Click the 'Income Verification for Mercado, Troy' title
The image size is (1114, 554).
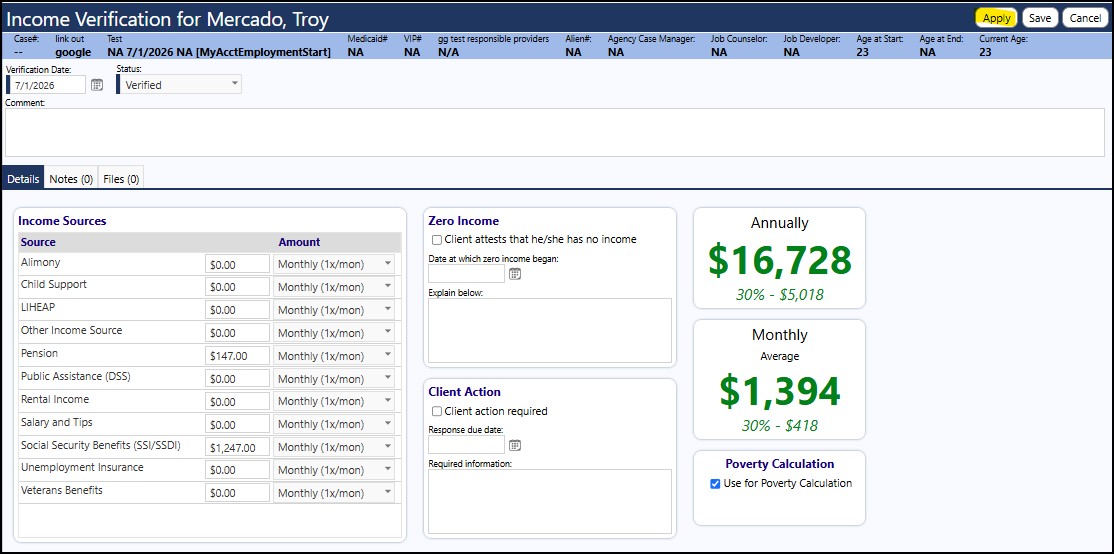click(x=168, y=19)
